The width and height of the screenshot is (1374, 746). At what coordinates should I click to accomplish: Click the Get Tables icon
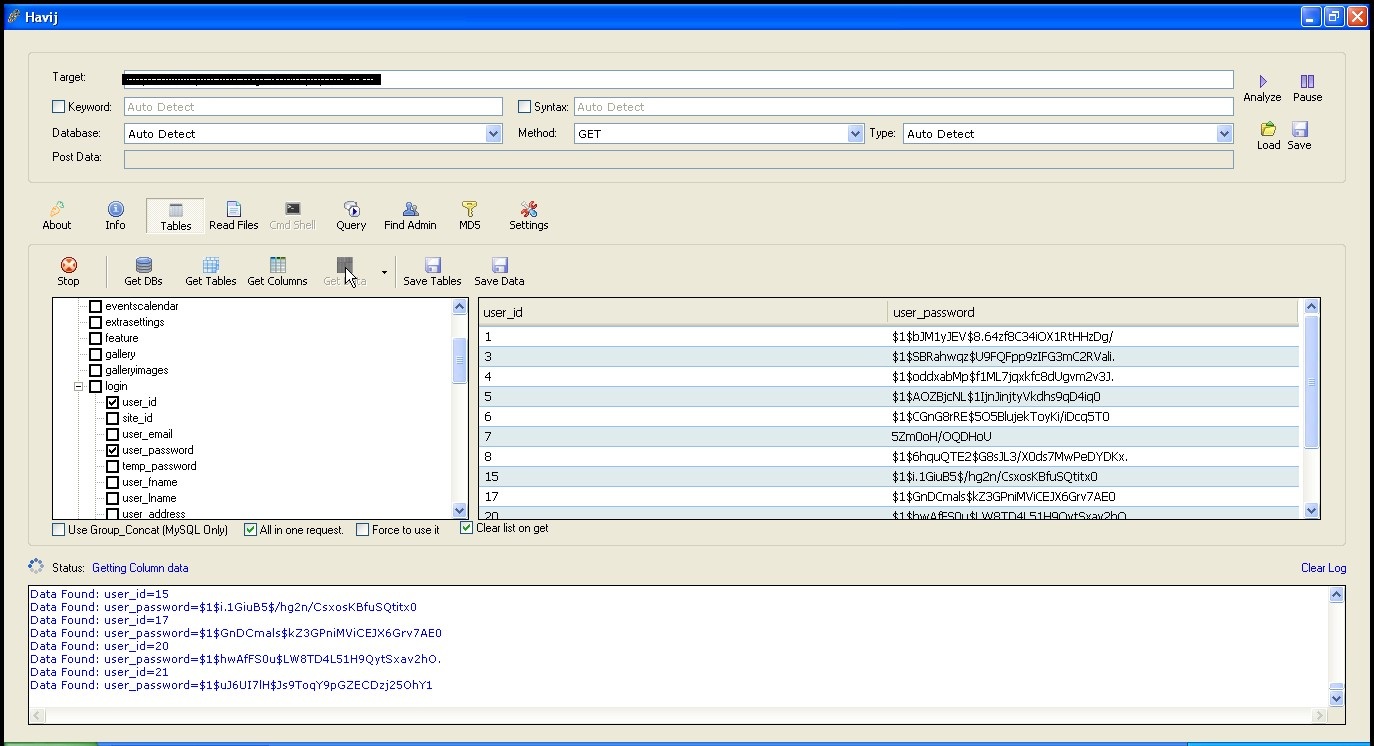(211, 265)
